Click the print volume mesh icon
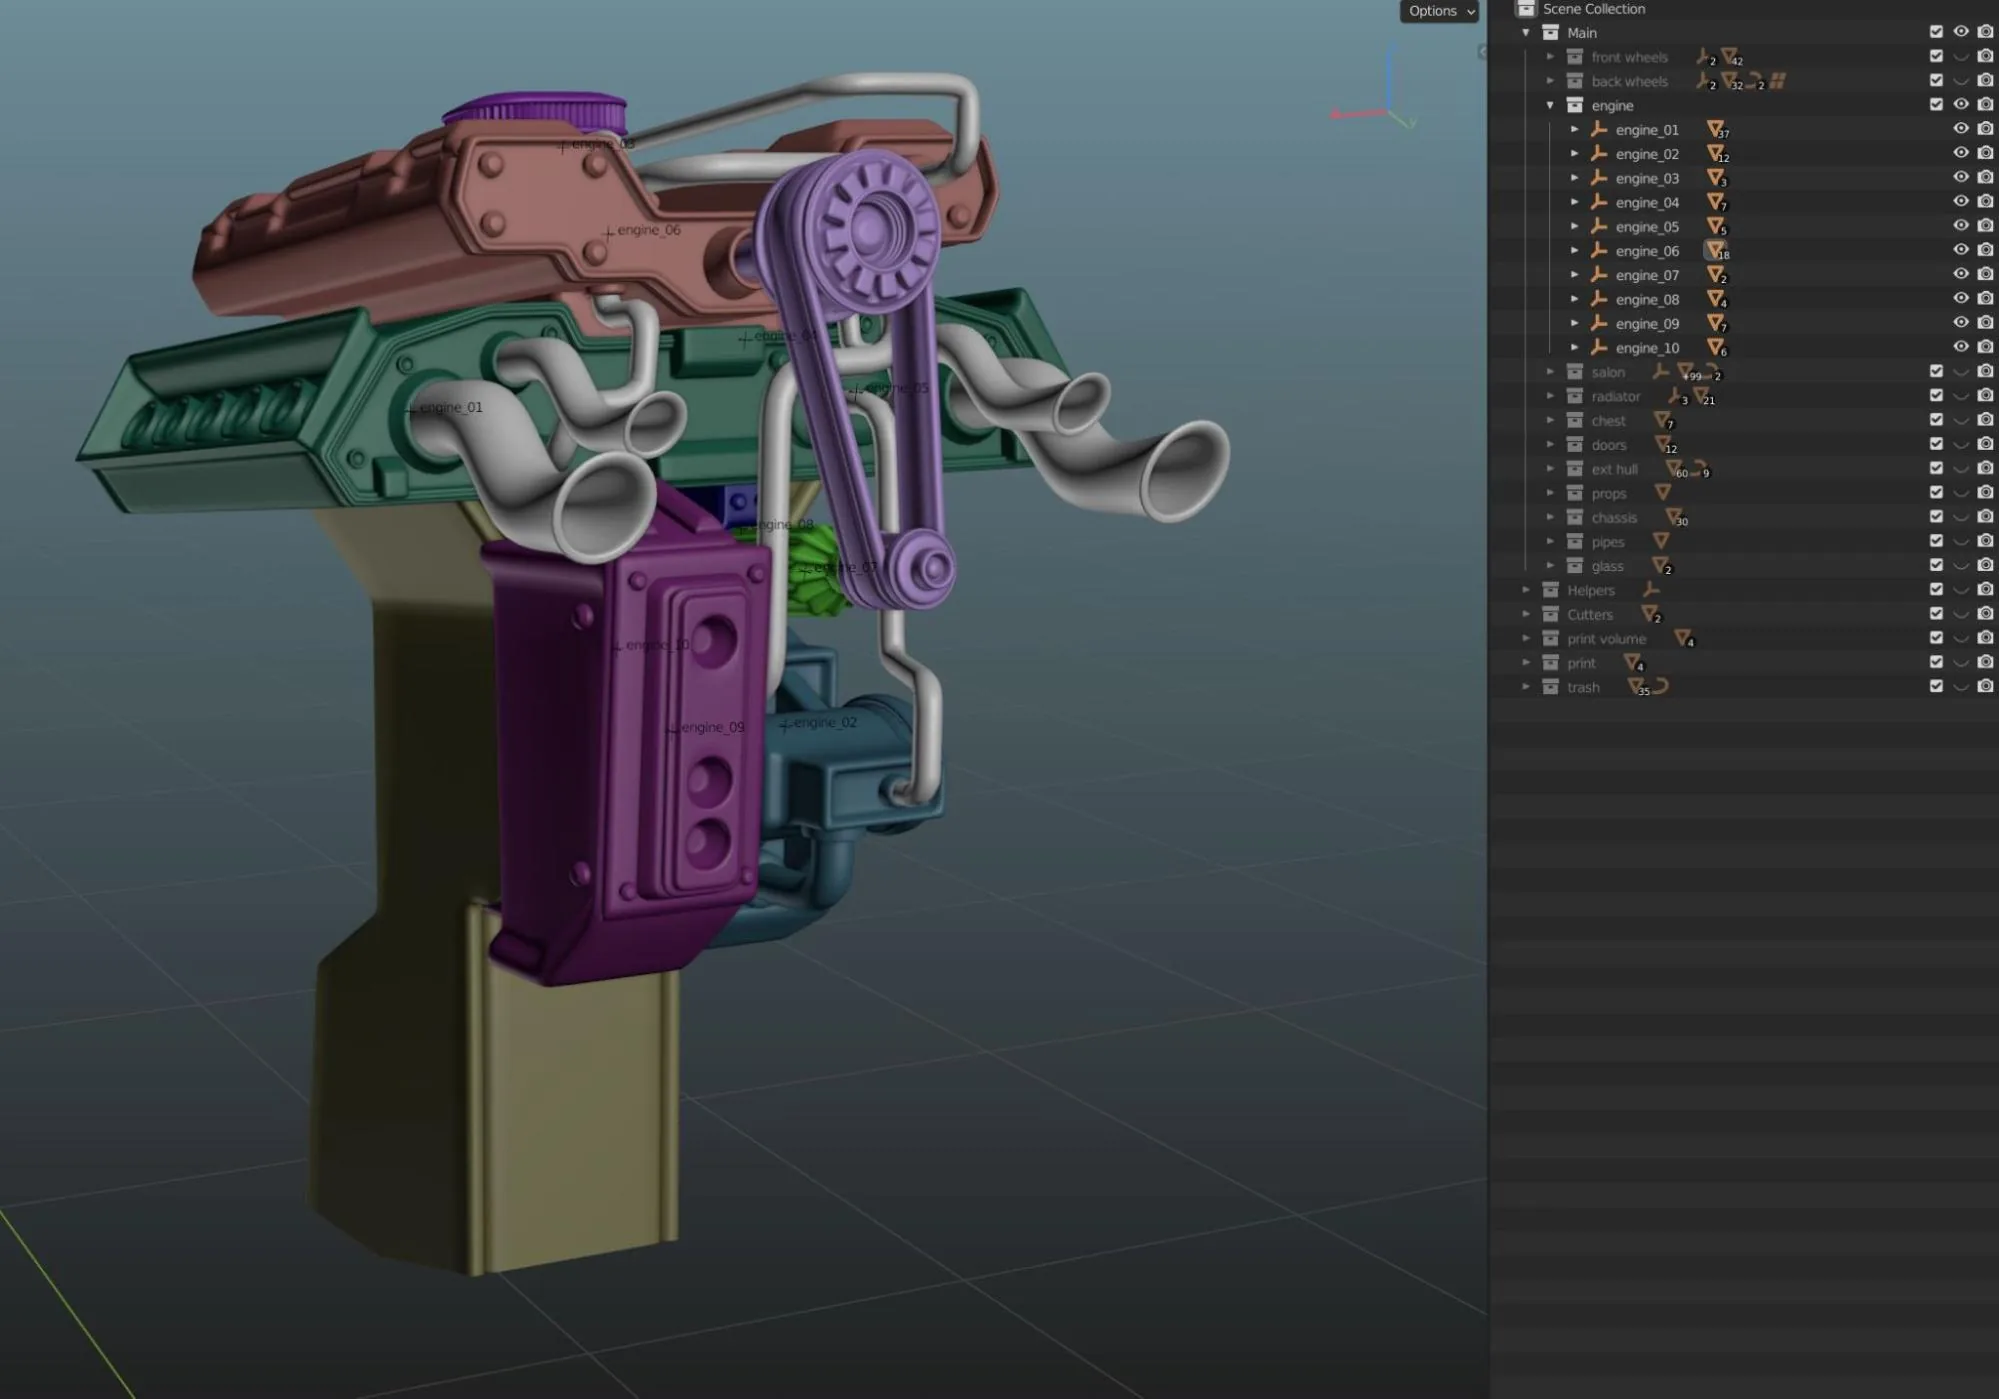This screenshot has height=1399, width=1999. 1684,638
